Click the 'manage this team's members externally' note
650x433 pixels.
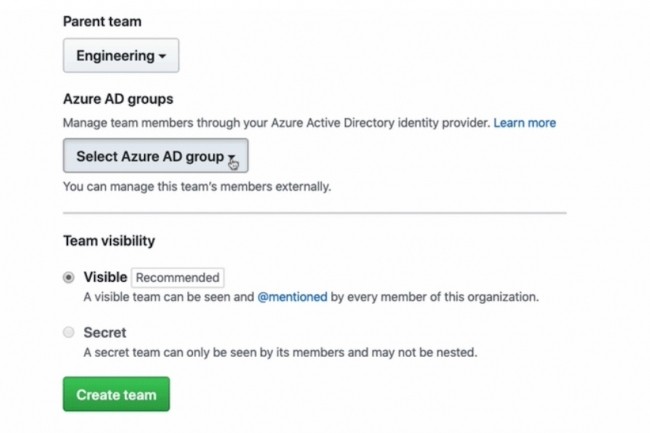[197, 187]
